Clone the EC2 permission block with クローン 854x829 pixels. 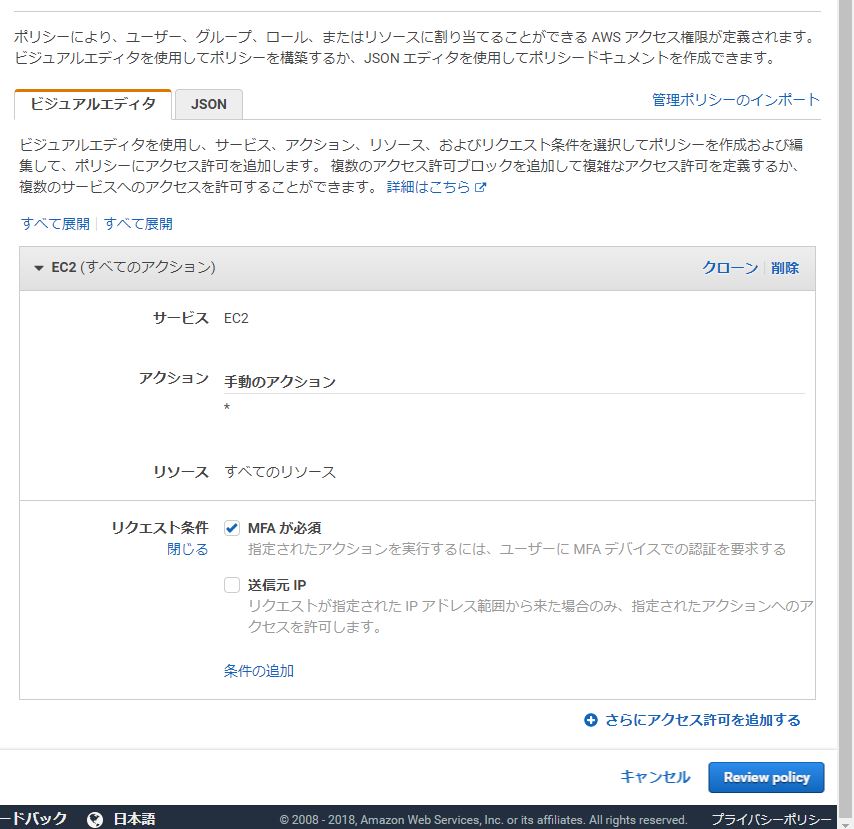(x=730, y=267)
